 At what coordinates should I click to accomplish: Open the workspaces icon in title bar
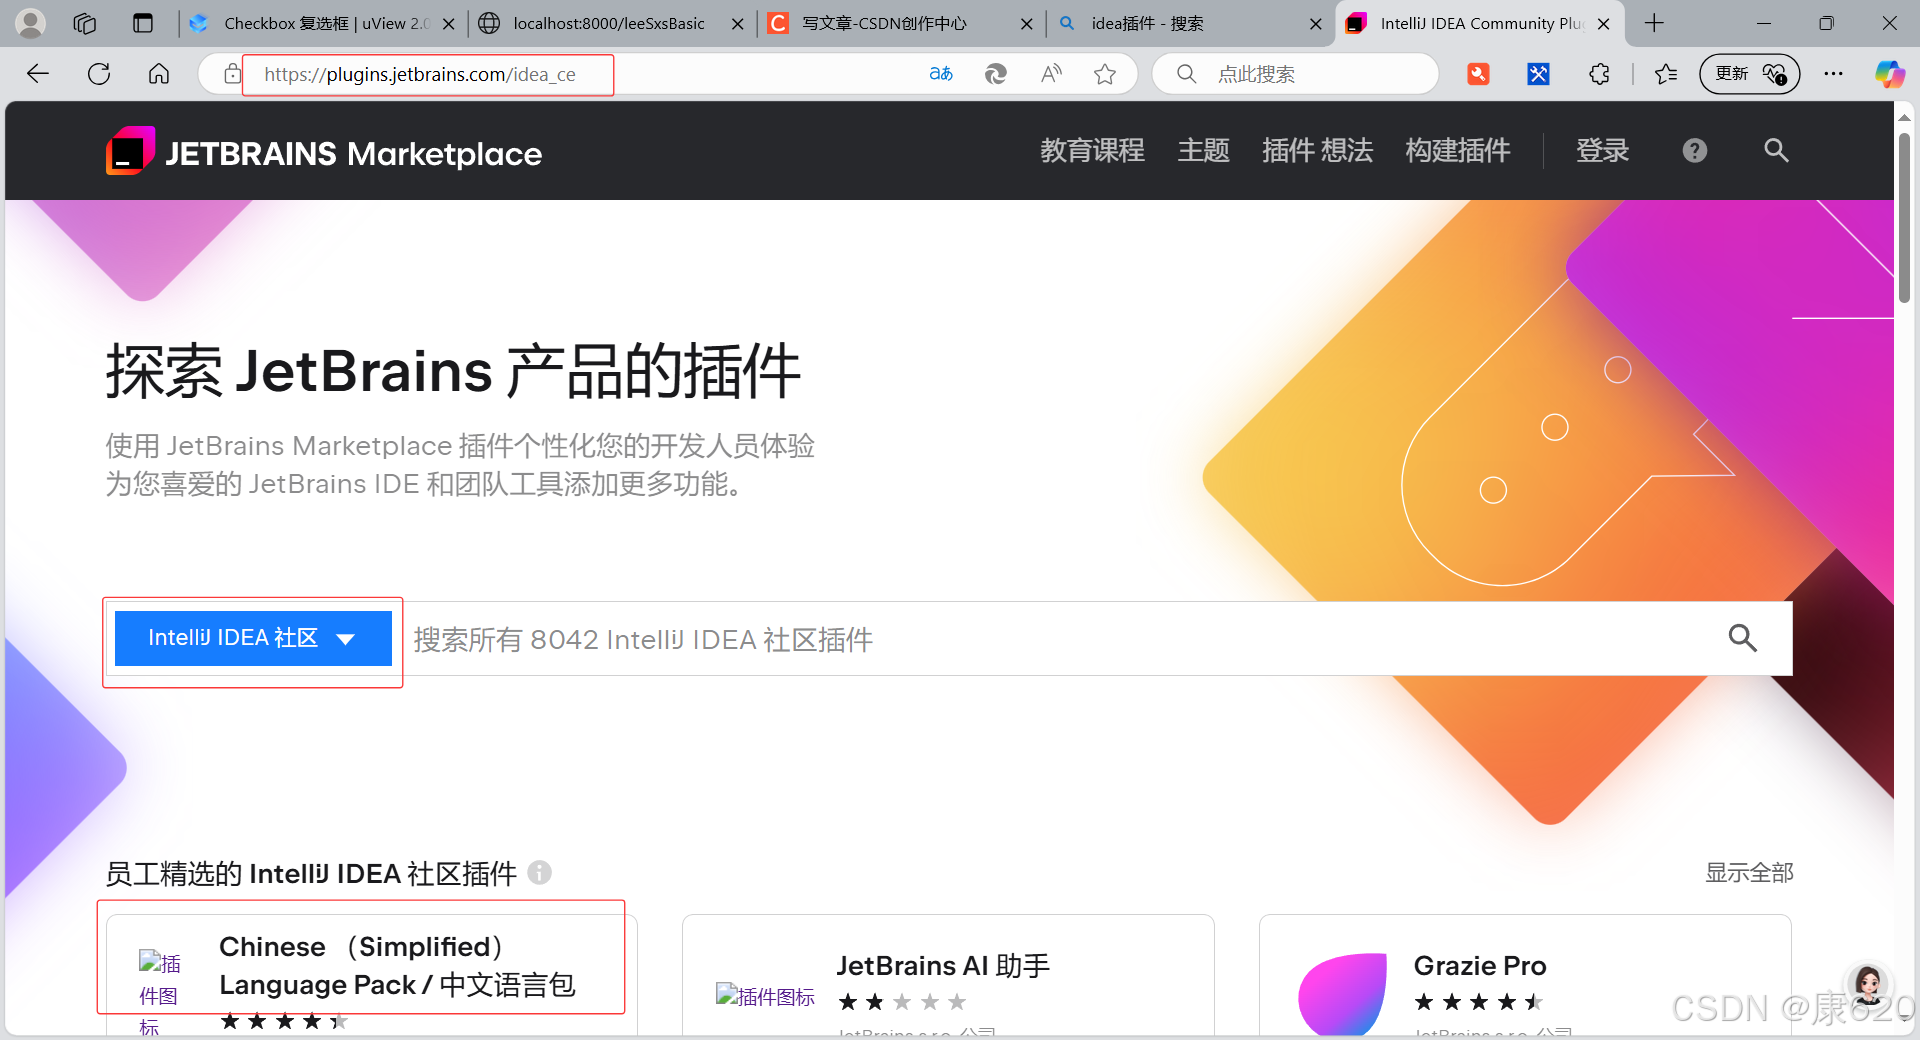[x=85, y=23]
